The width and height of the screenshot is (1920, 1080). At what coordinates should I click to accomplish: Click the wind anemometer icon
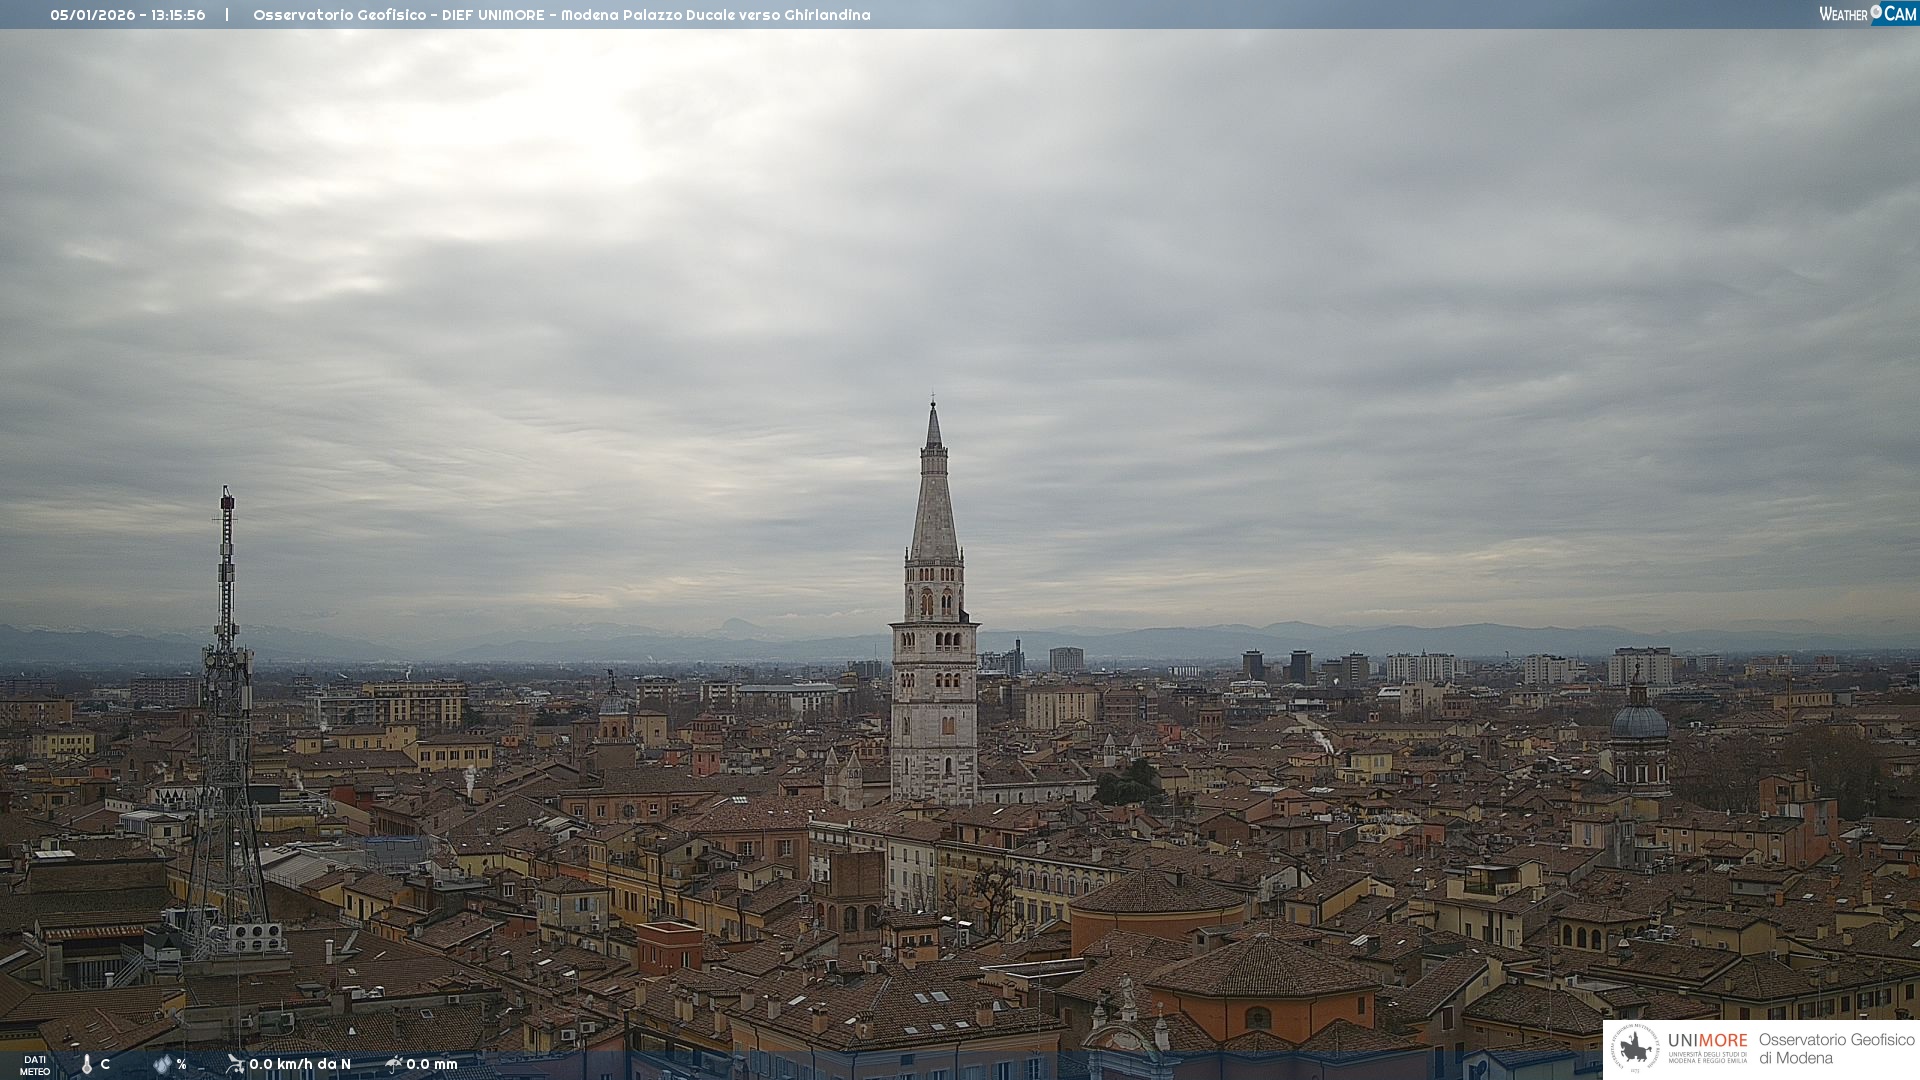point(235,1064)
